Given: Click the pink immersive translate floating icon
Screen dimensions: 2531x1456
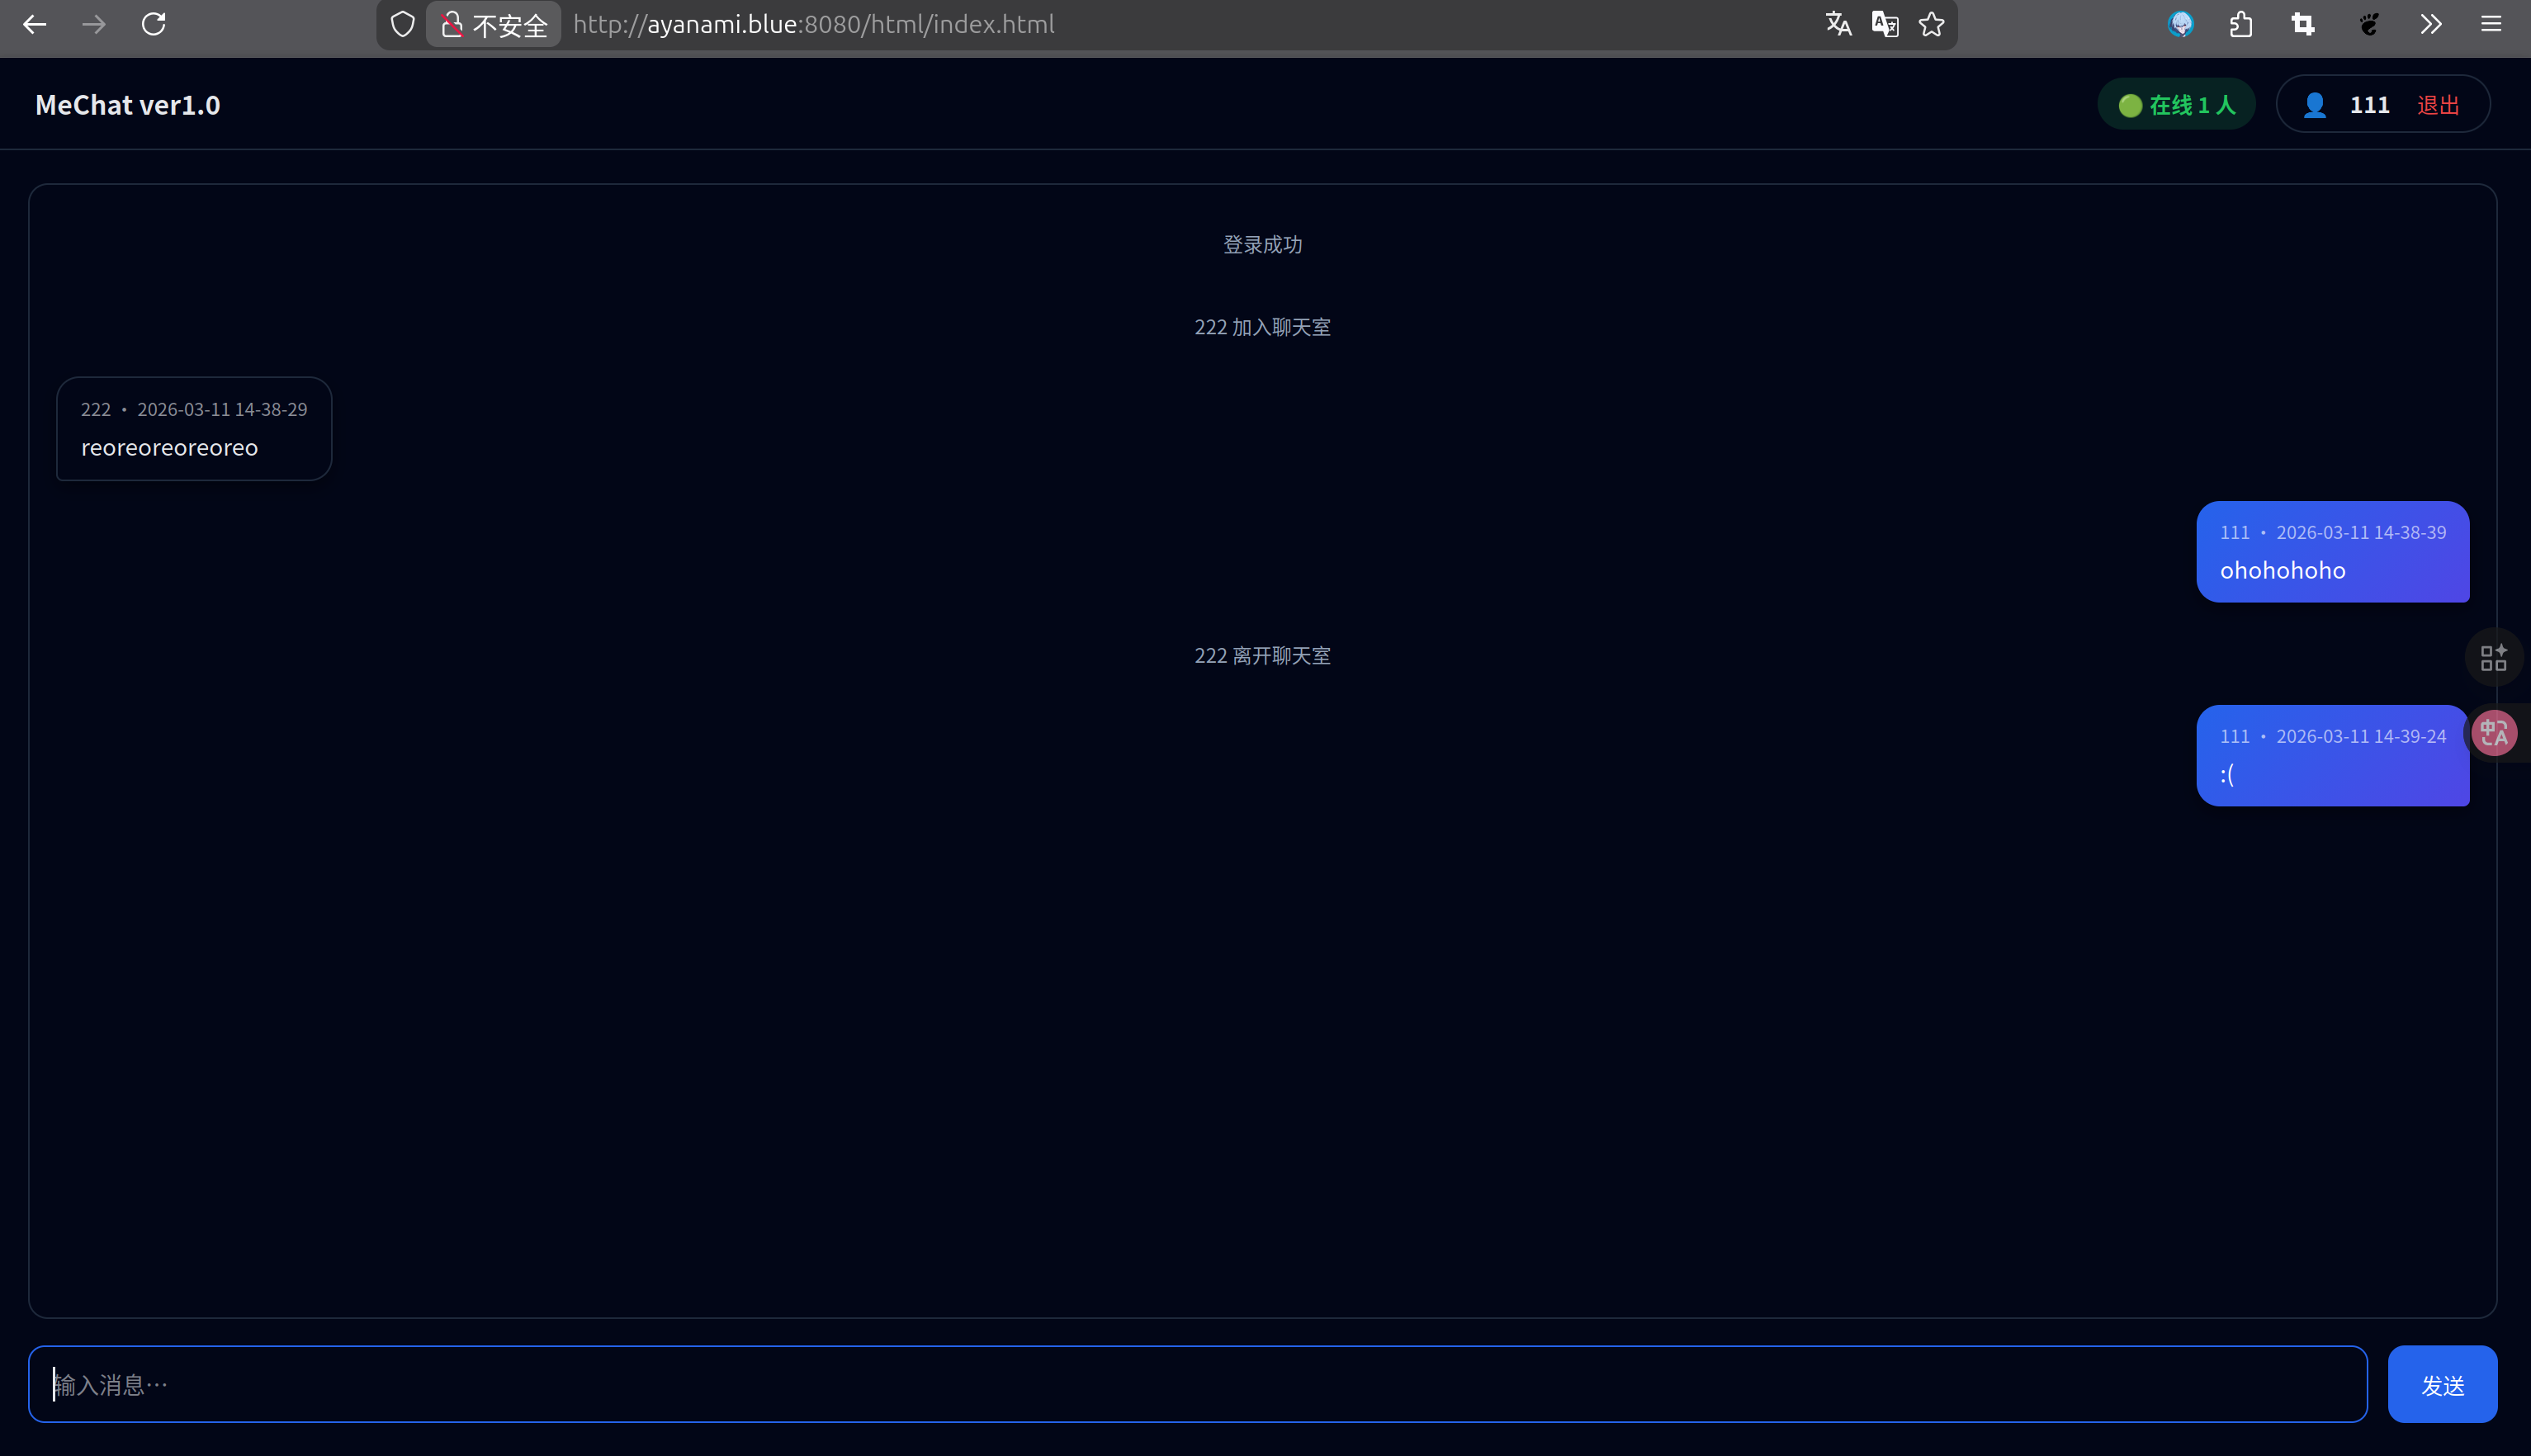Looking at the screenshot, I should pos(2494,732).
